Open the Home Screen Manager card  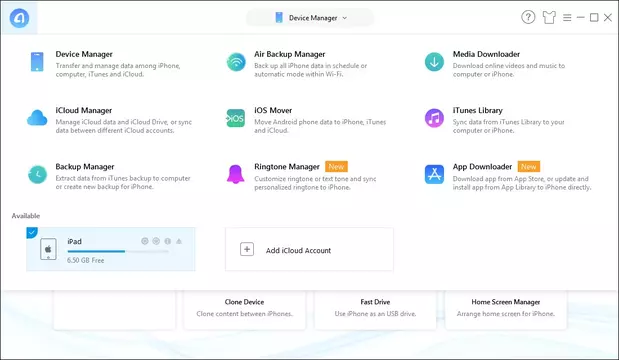pos(506,310)
